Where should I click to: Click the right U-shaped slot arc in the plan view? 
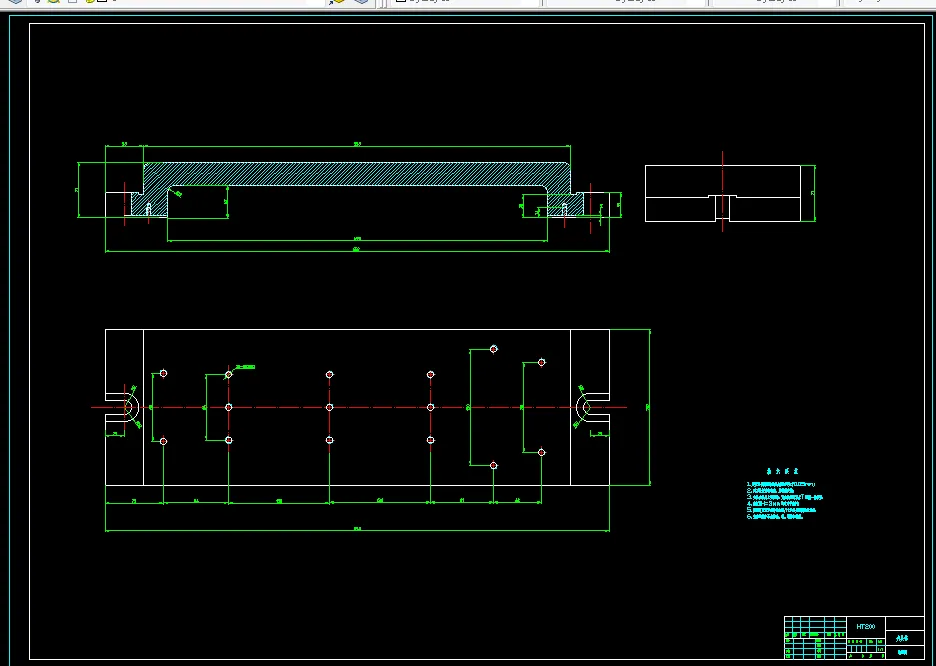point(582,408)
